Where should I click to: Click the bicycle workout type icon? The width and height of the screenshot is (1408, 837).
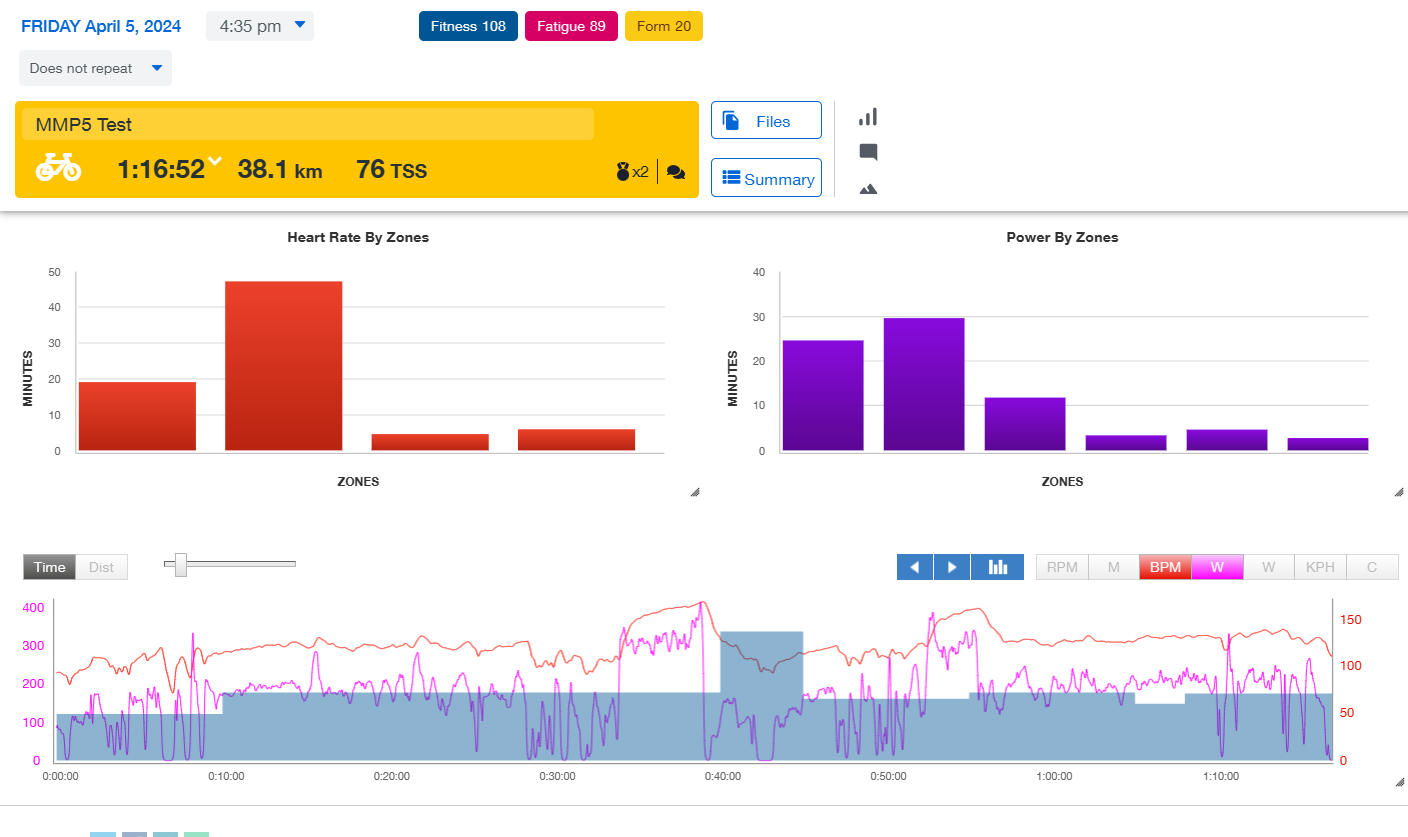pyautogui.click(x=58, y=168)
